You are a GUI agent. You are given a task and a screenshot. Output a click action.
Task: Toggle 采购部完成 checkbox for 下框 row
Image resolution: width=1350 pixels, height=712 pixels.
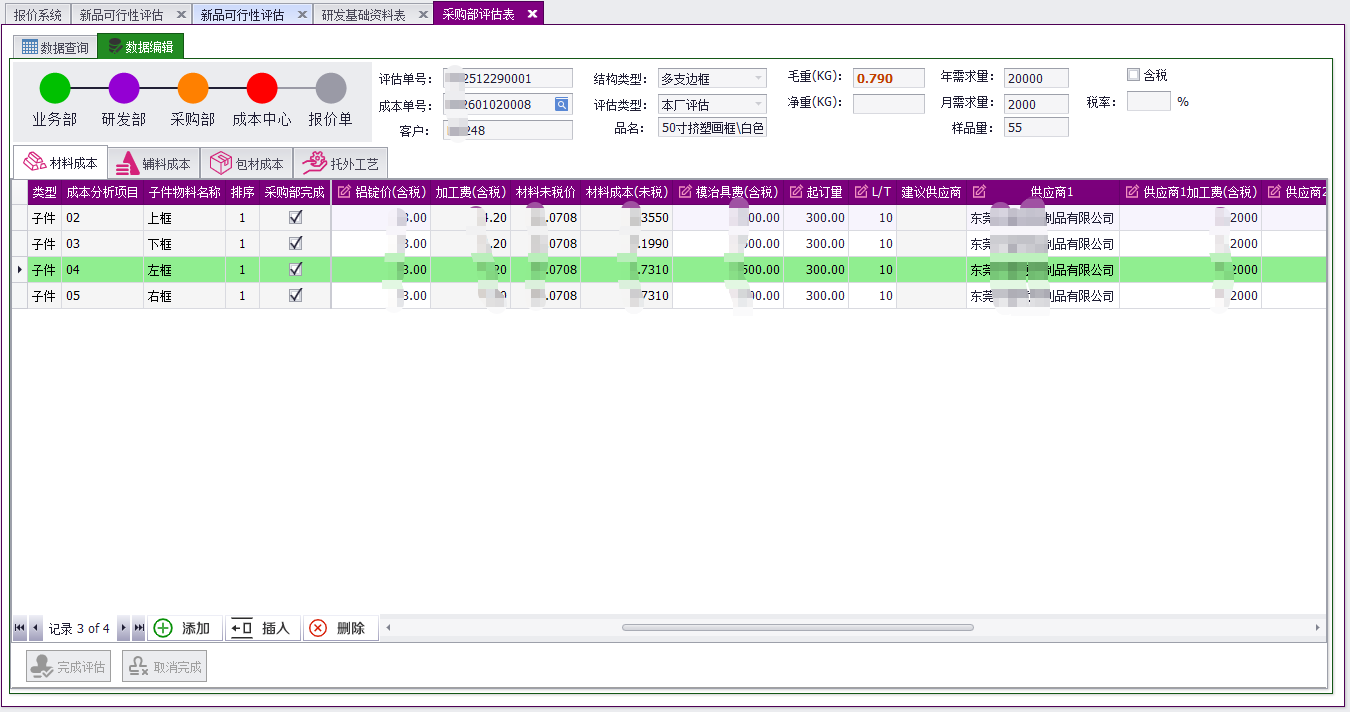pos(295,243)
